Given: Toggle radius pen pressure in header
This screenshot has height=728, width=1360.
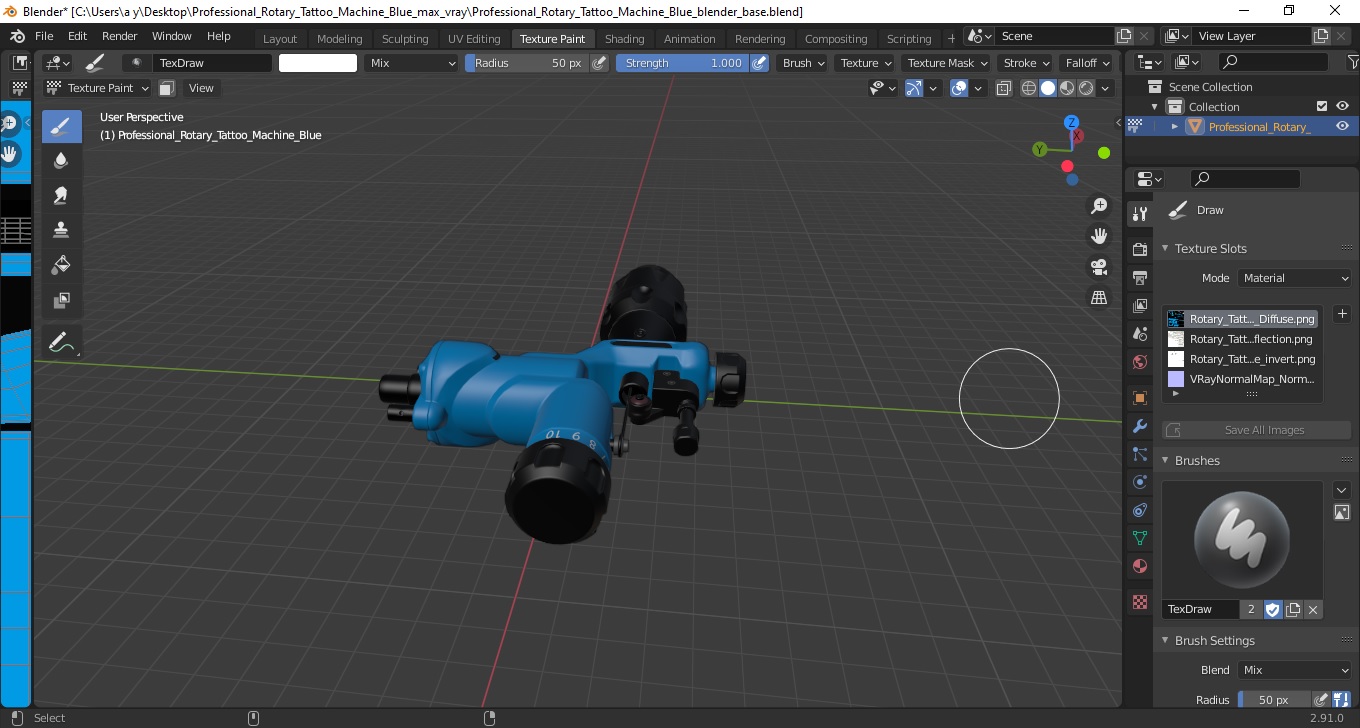Looking at the screenshot, I should pos(599,62).
